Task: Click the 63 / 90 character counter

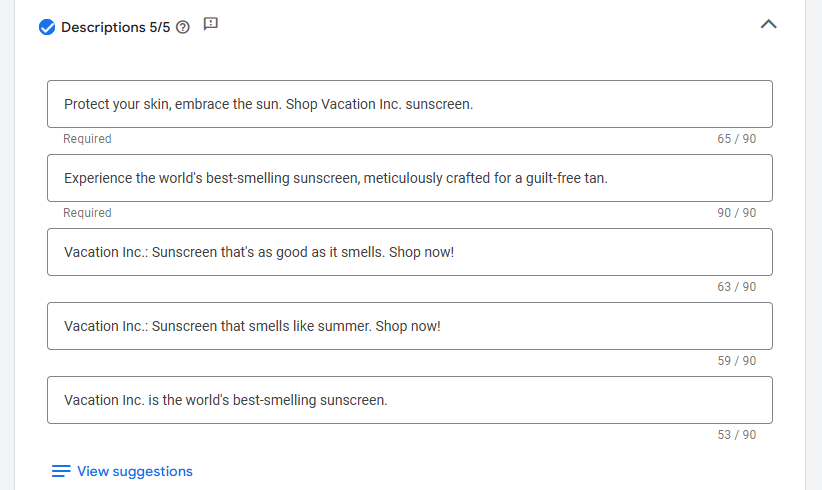Action: coord(736,287)
